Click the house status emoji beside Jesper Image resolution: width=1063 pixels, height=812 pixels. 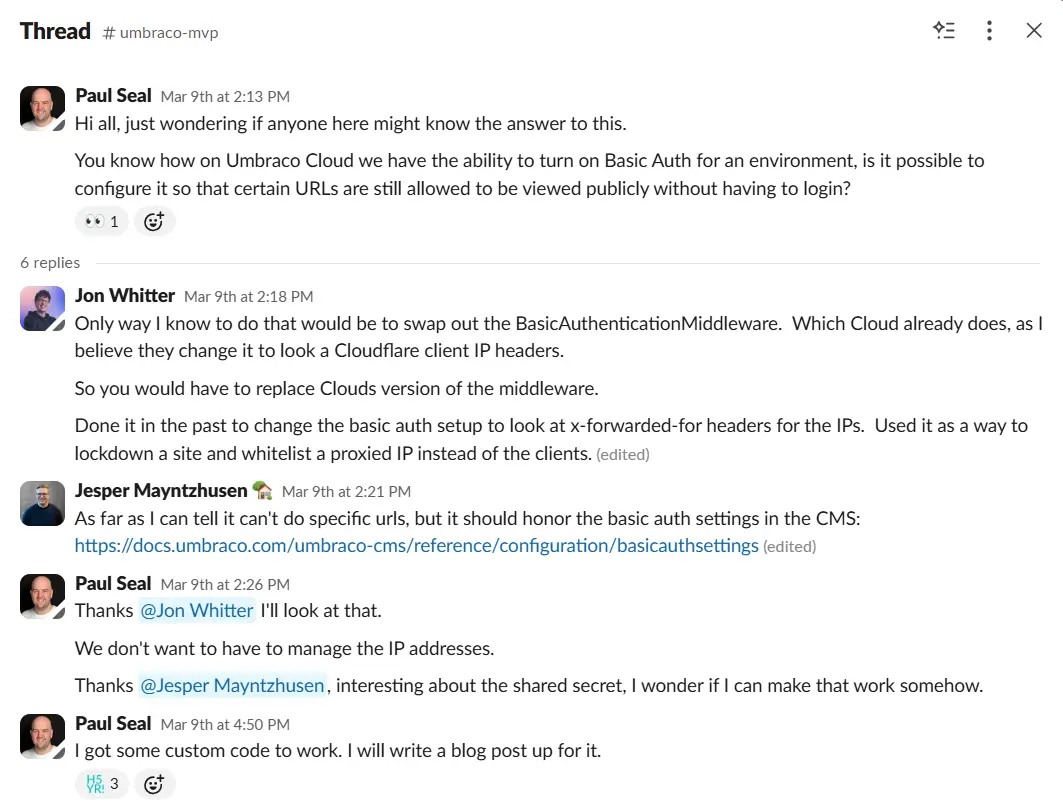coord(263,491)
